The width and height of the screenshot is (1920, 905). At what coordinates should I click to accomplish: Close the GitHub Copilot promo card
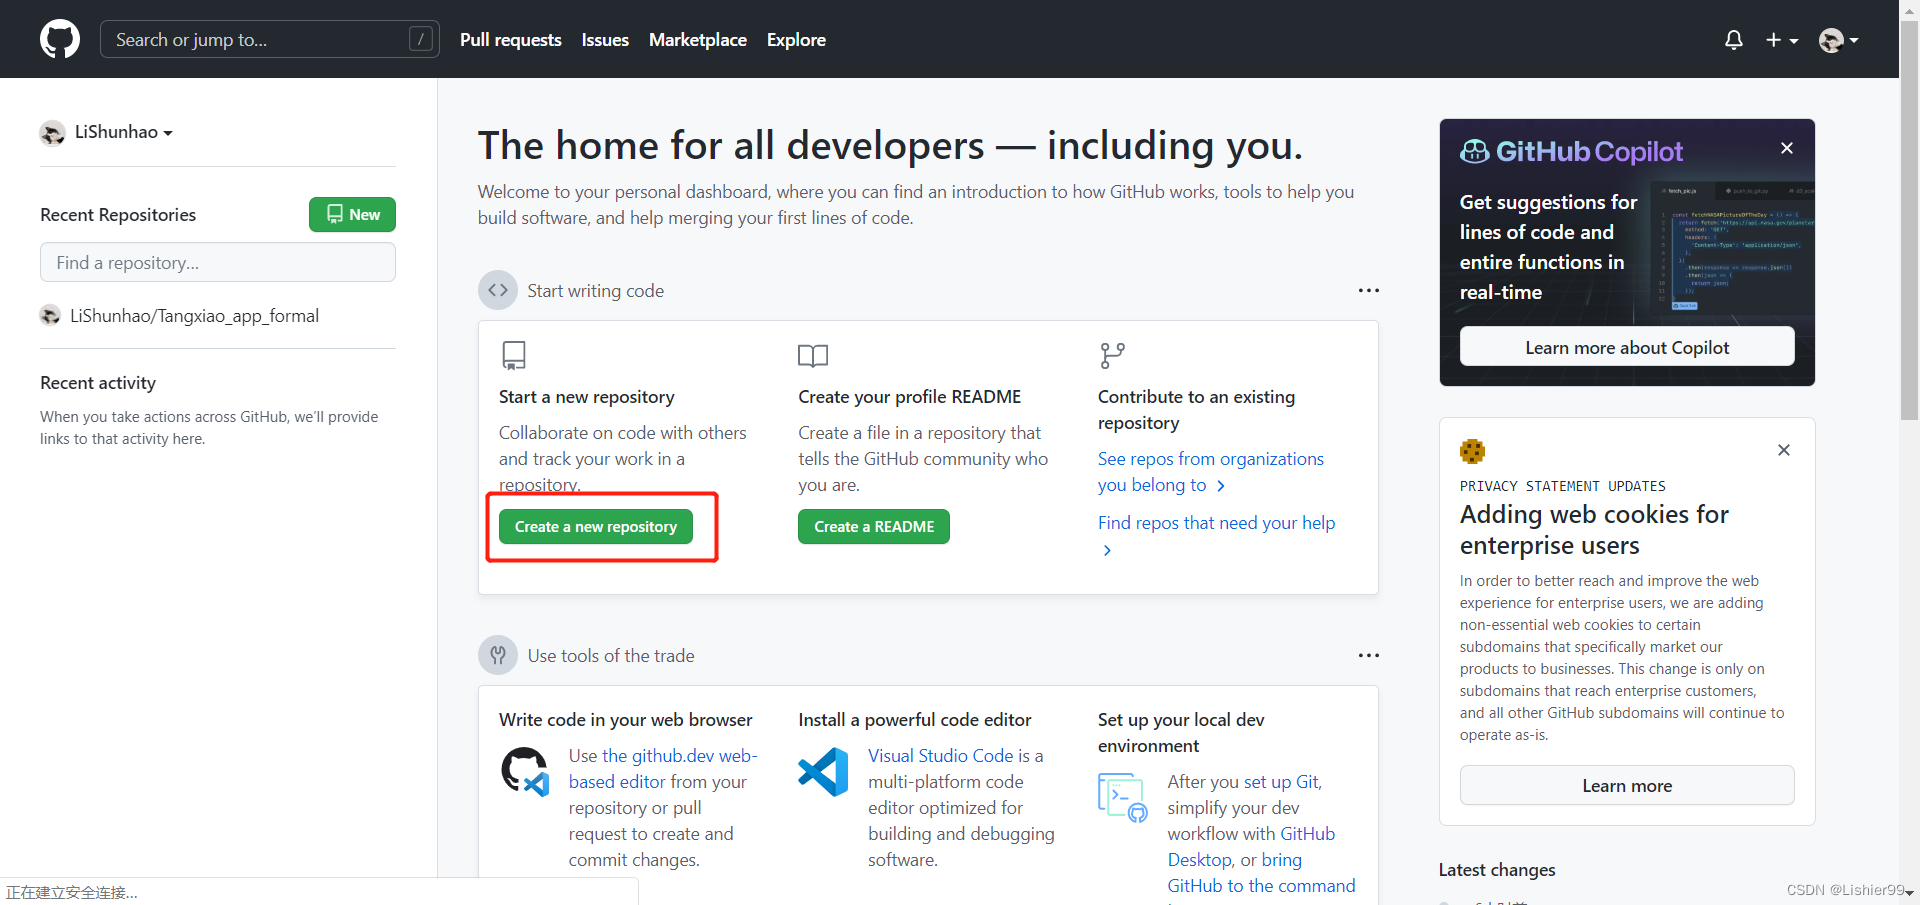pyautogui.click(x=1787, y=148)
